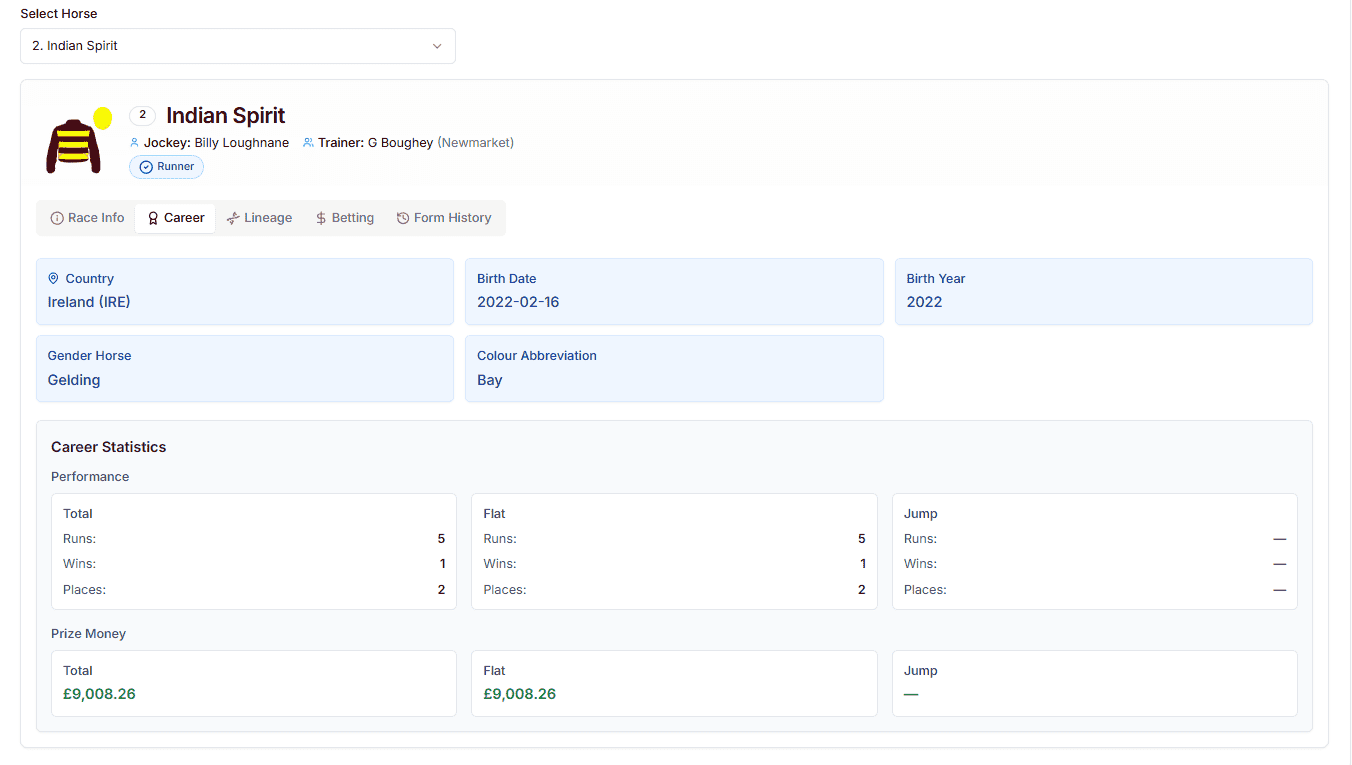
Task: Click the trainer people icon
Action: pos(309,143)
